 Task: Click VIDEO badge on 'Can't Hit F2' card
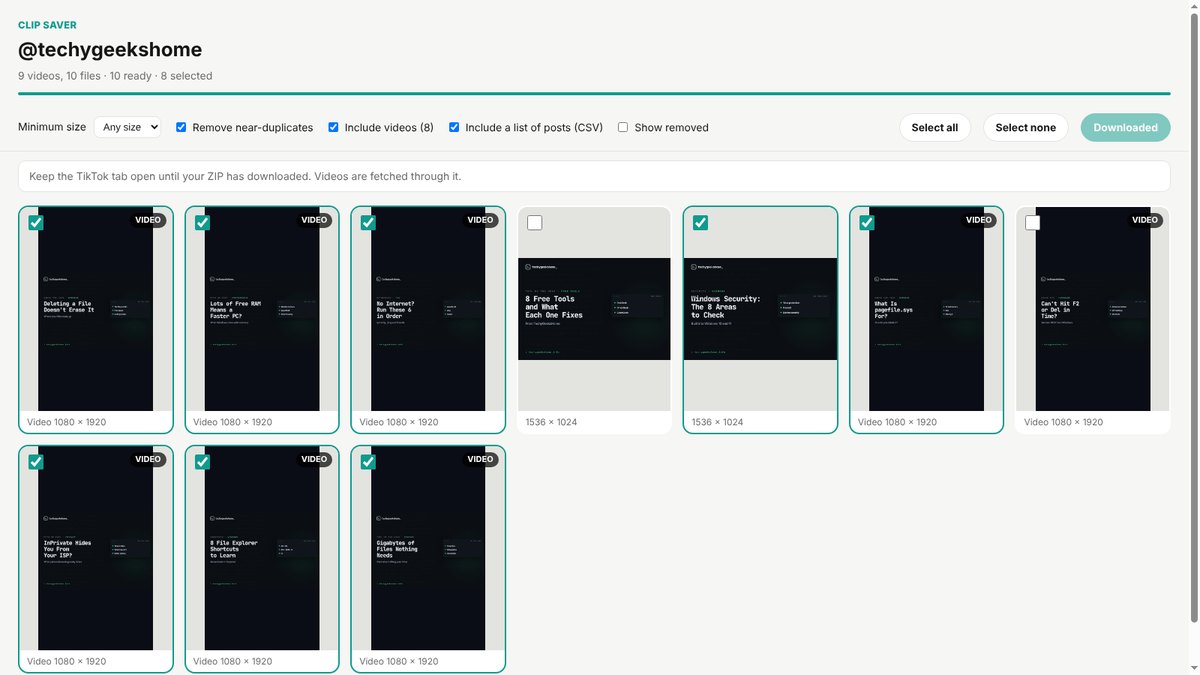pyautogui.click(x=1145, y=220)
